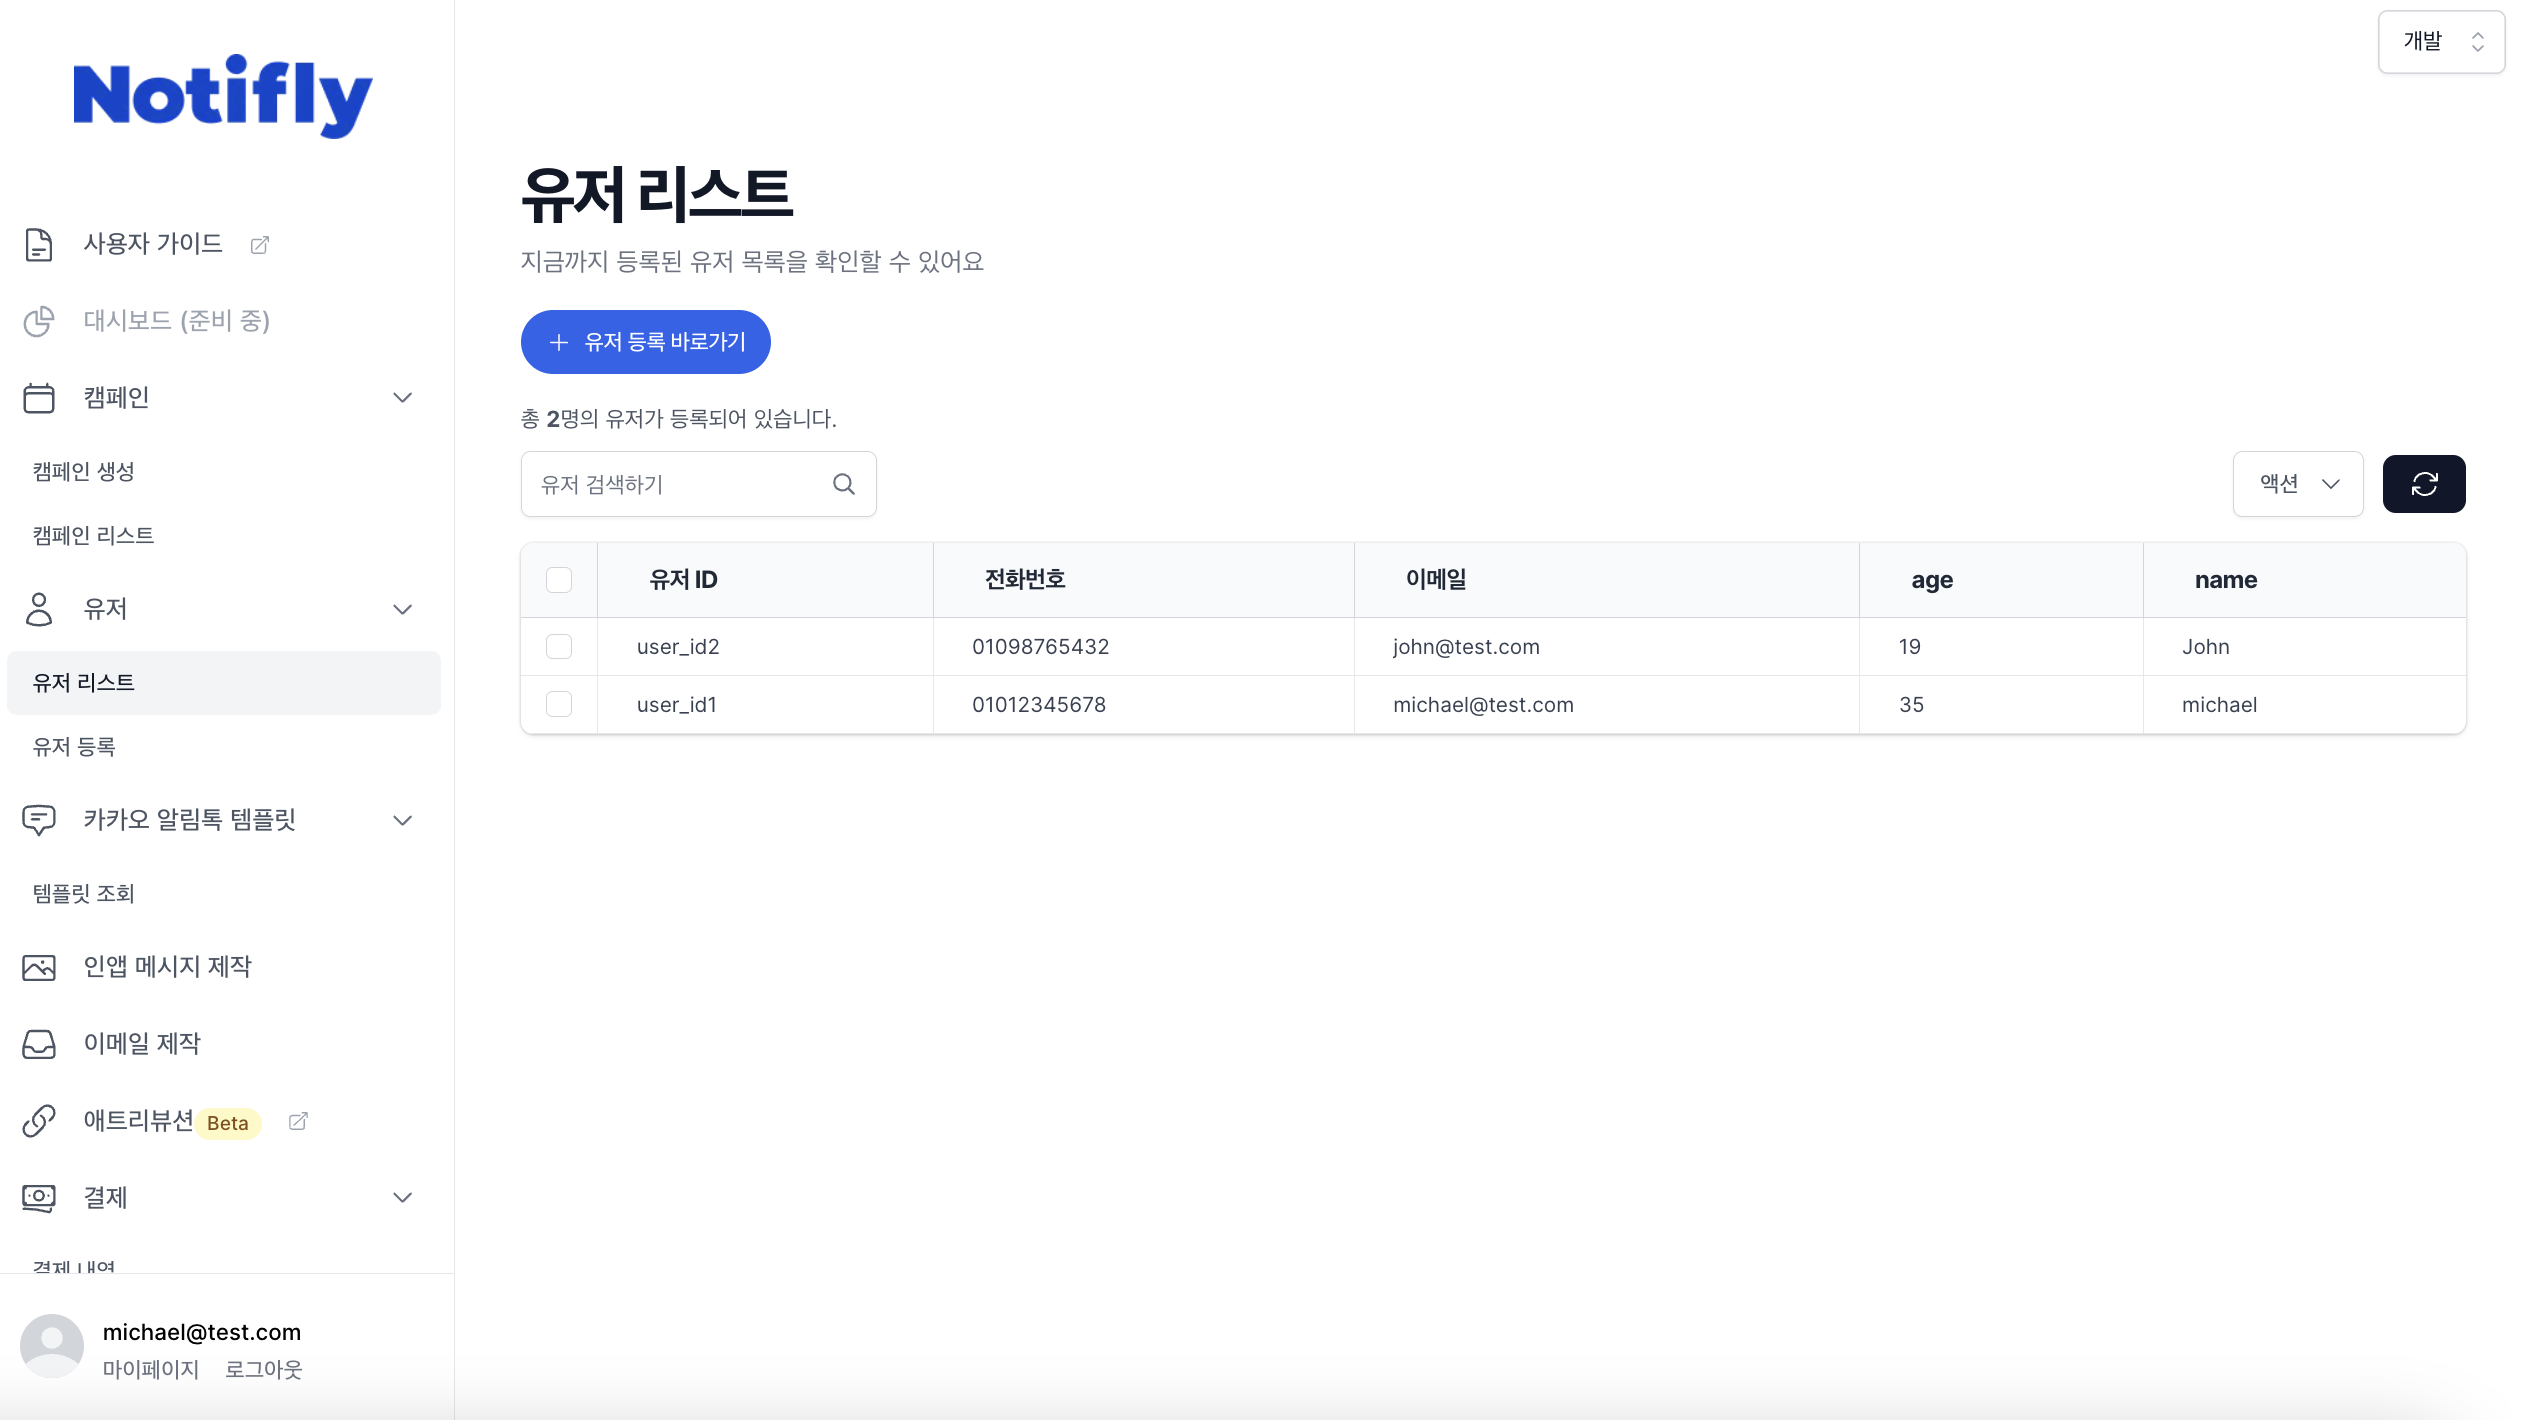Focus the 유저 검색하기 search field
Image resolution: width=2524 pixels, height=1420 pixels.
point(699,484)
